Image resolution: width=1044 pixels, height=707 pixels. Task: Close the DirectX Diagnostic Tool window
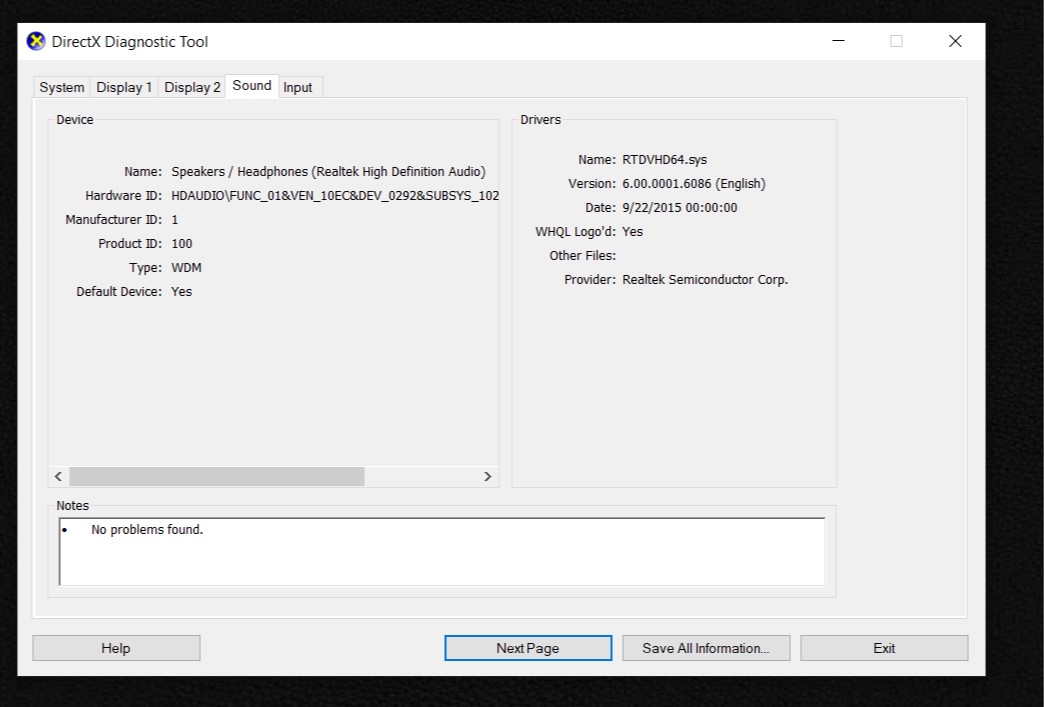coord(955,41)
